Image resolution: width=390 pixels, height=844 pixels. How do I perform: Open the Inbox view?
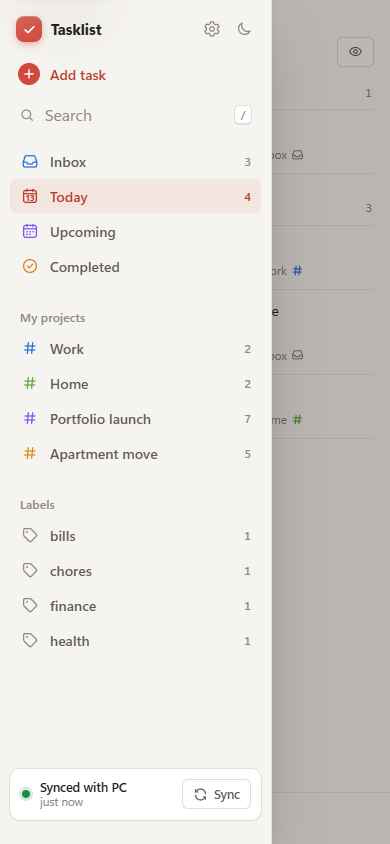tap(136, 162)
